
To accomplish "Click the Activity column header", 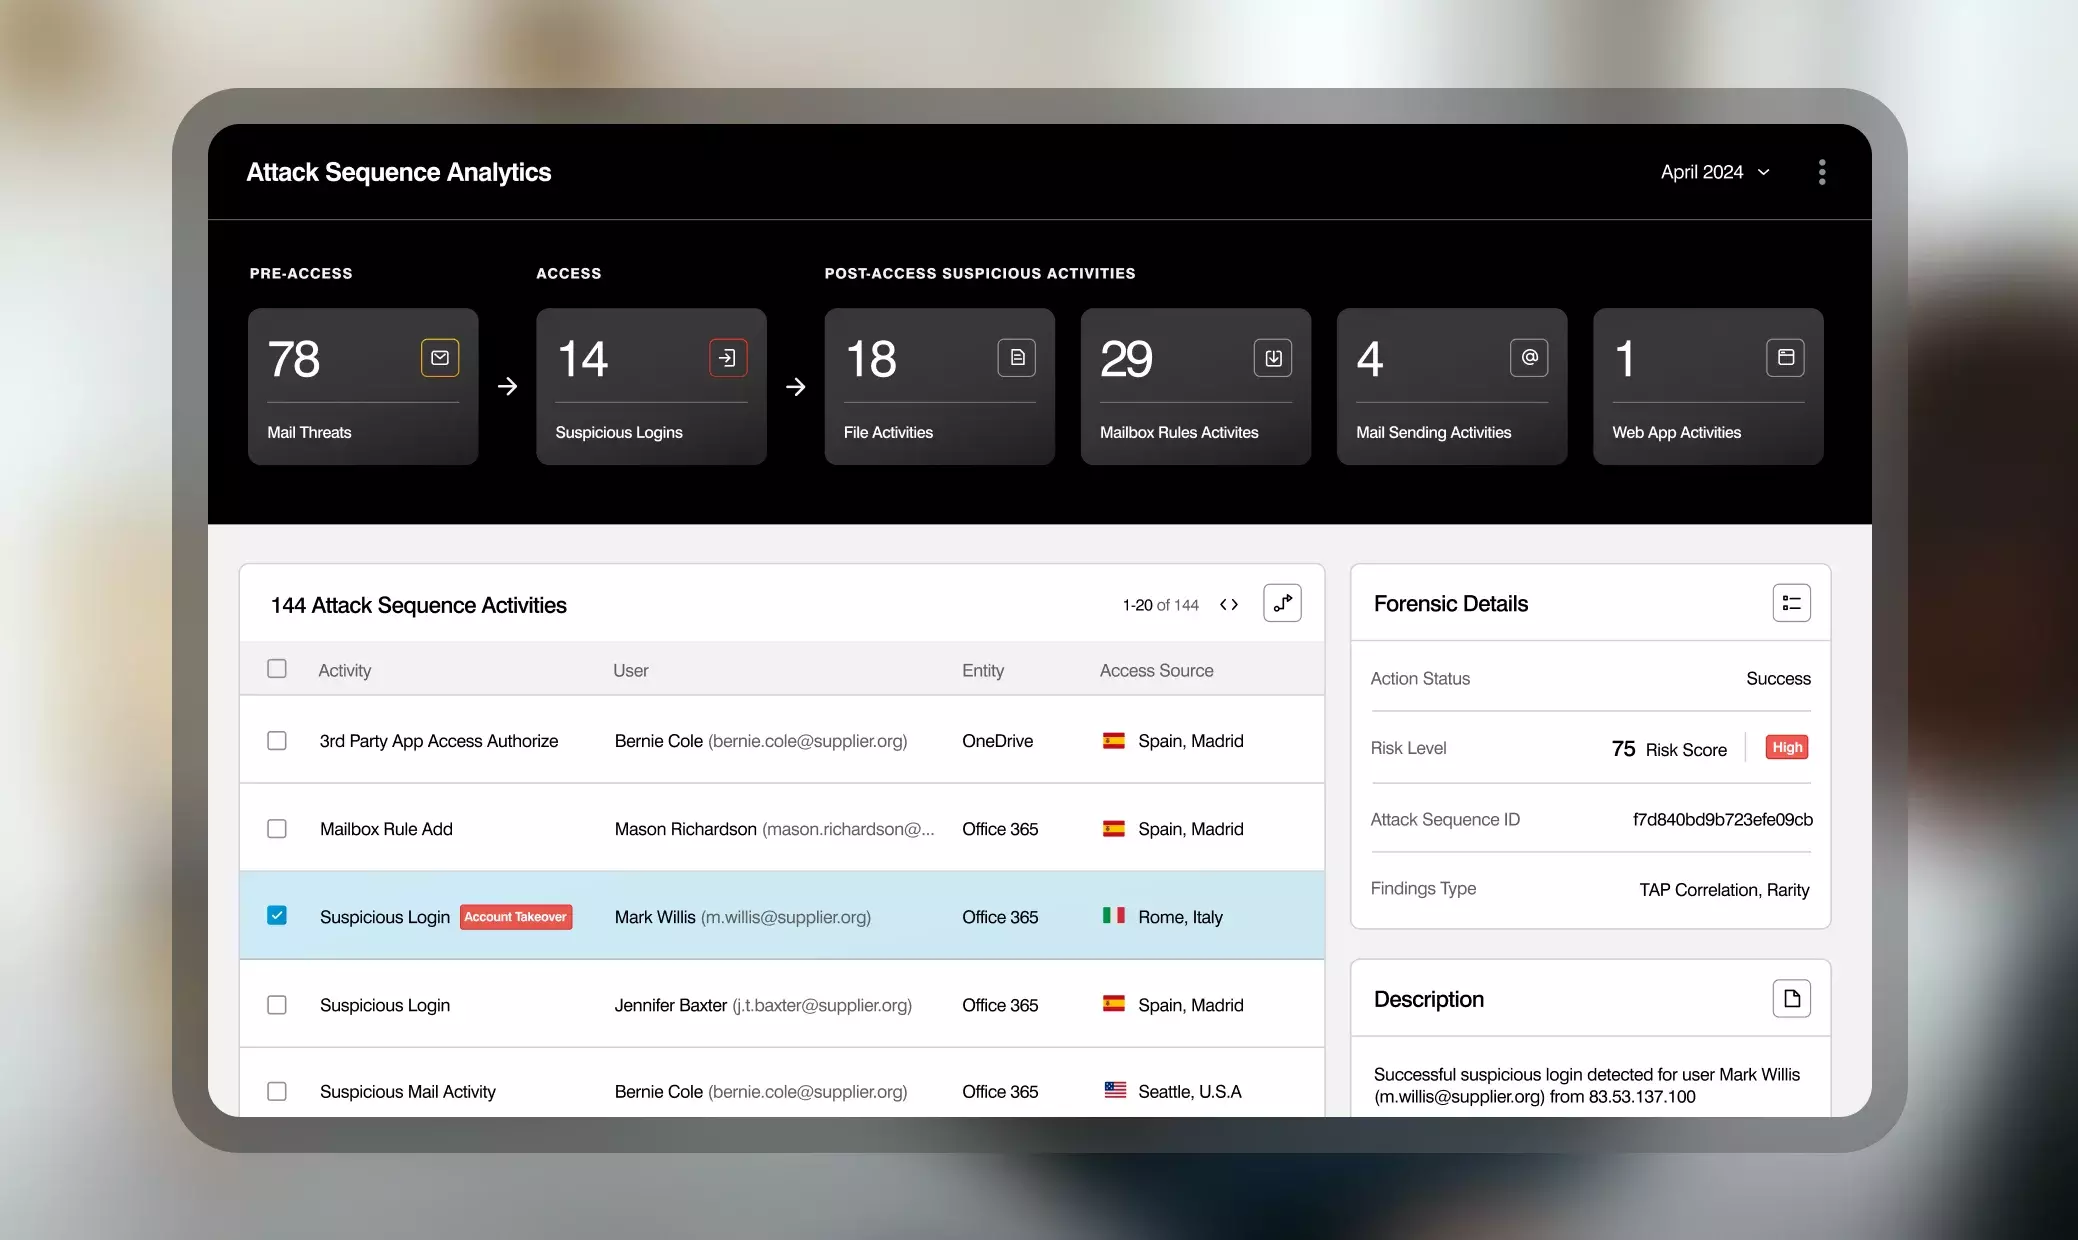I will [344, 670].
